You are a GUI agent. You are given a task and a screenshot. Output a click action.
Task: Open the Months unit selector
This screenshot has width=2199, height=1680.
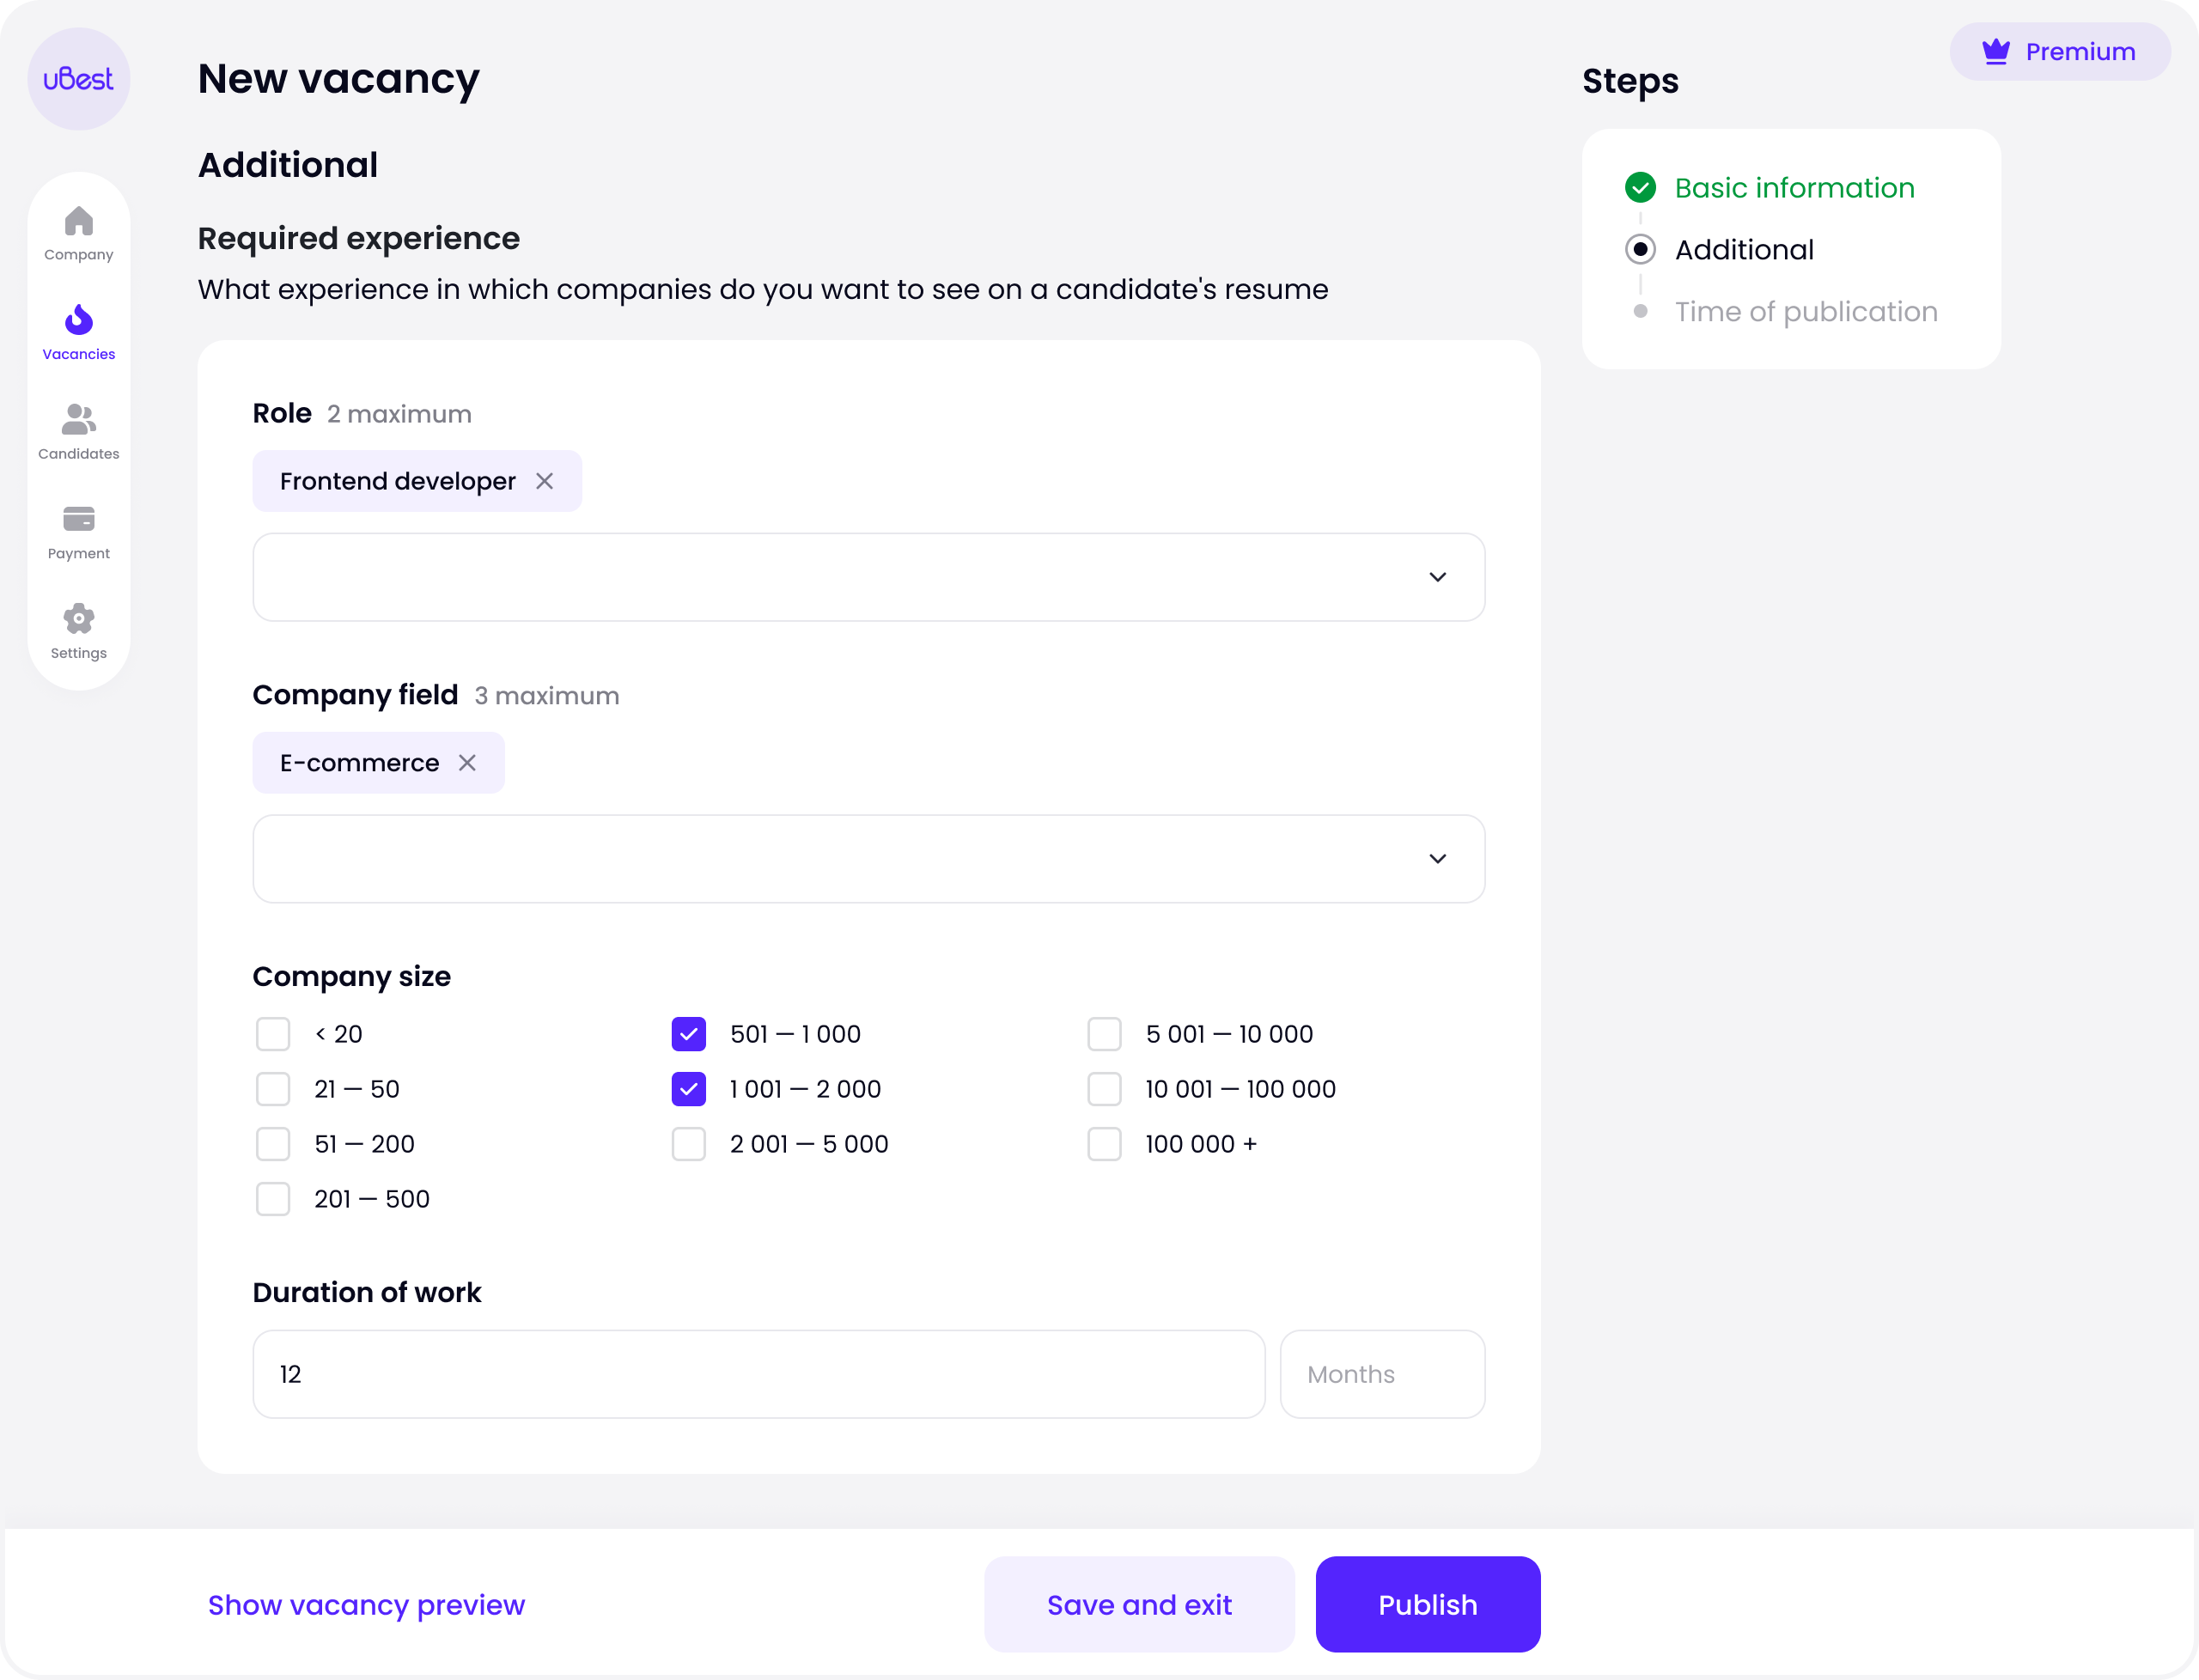pyautogui.click(x=1382, y=1374)
